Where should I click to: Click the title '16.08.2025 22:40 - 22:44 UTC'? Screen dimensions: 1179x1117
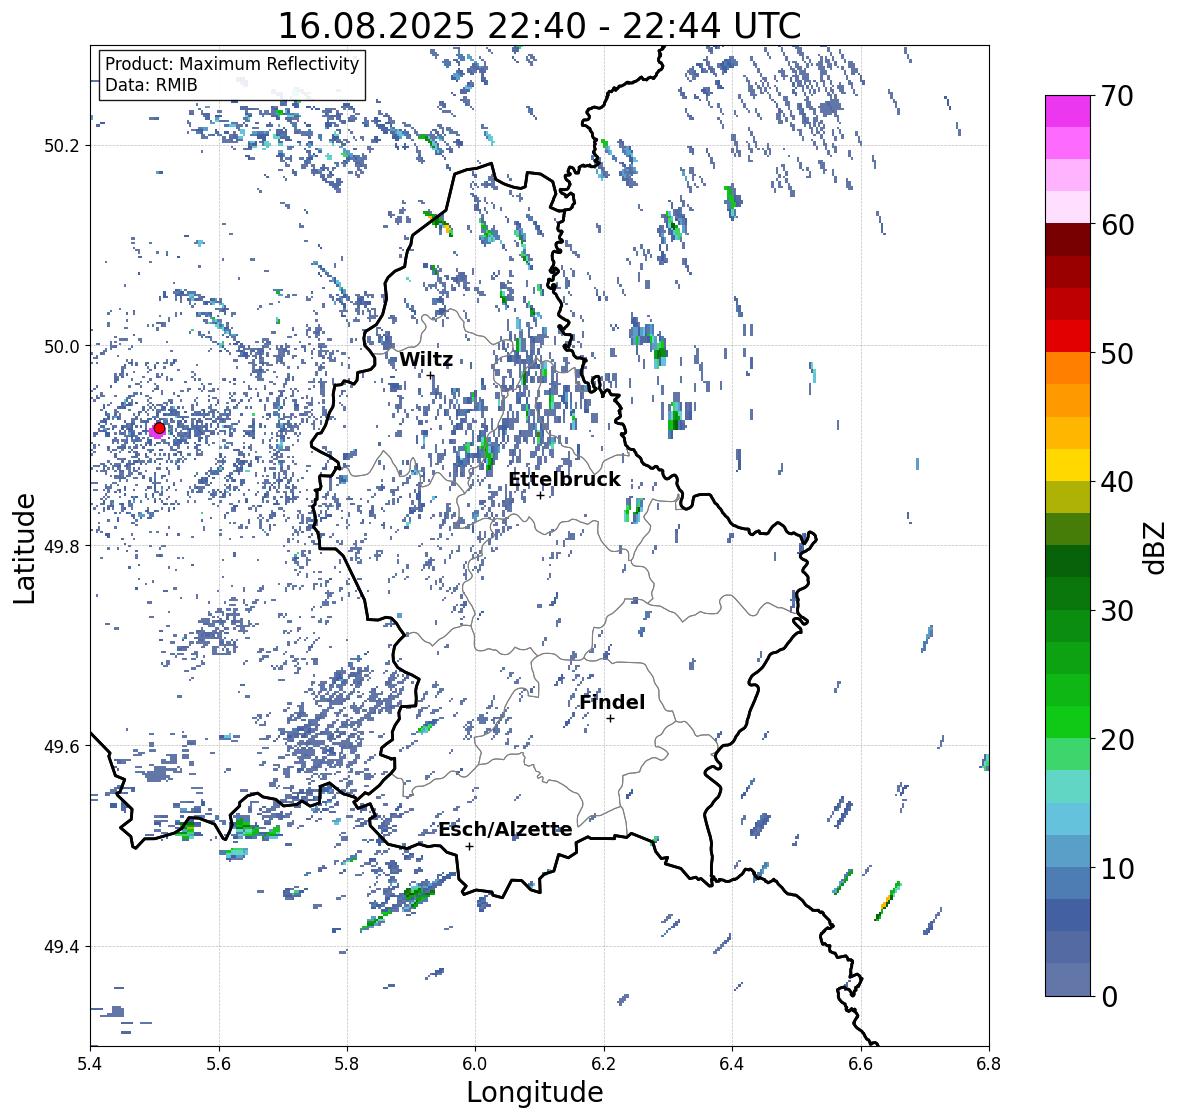tap(539, 26)
